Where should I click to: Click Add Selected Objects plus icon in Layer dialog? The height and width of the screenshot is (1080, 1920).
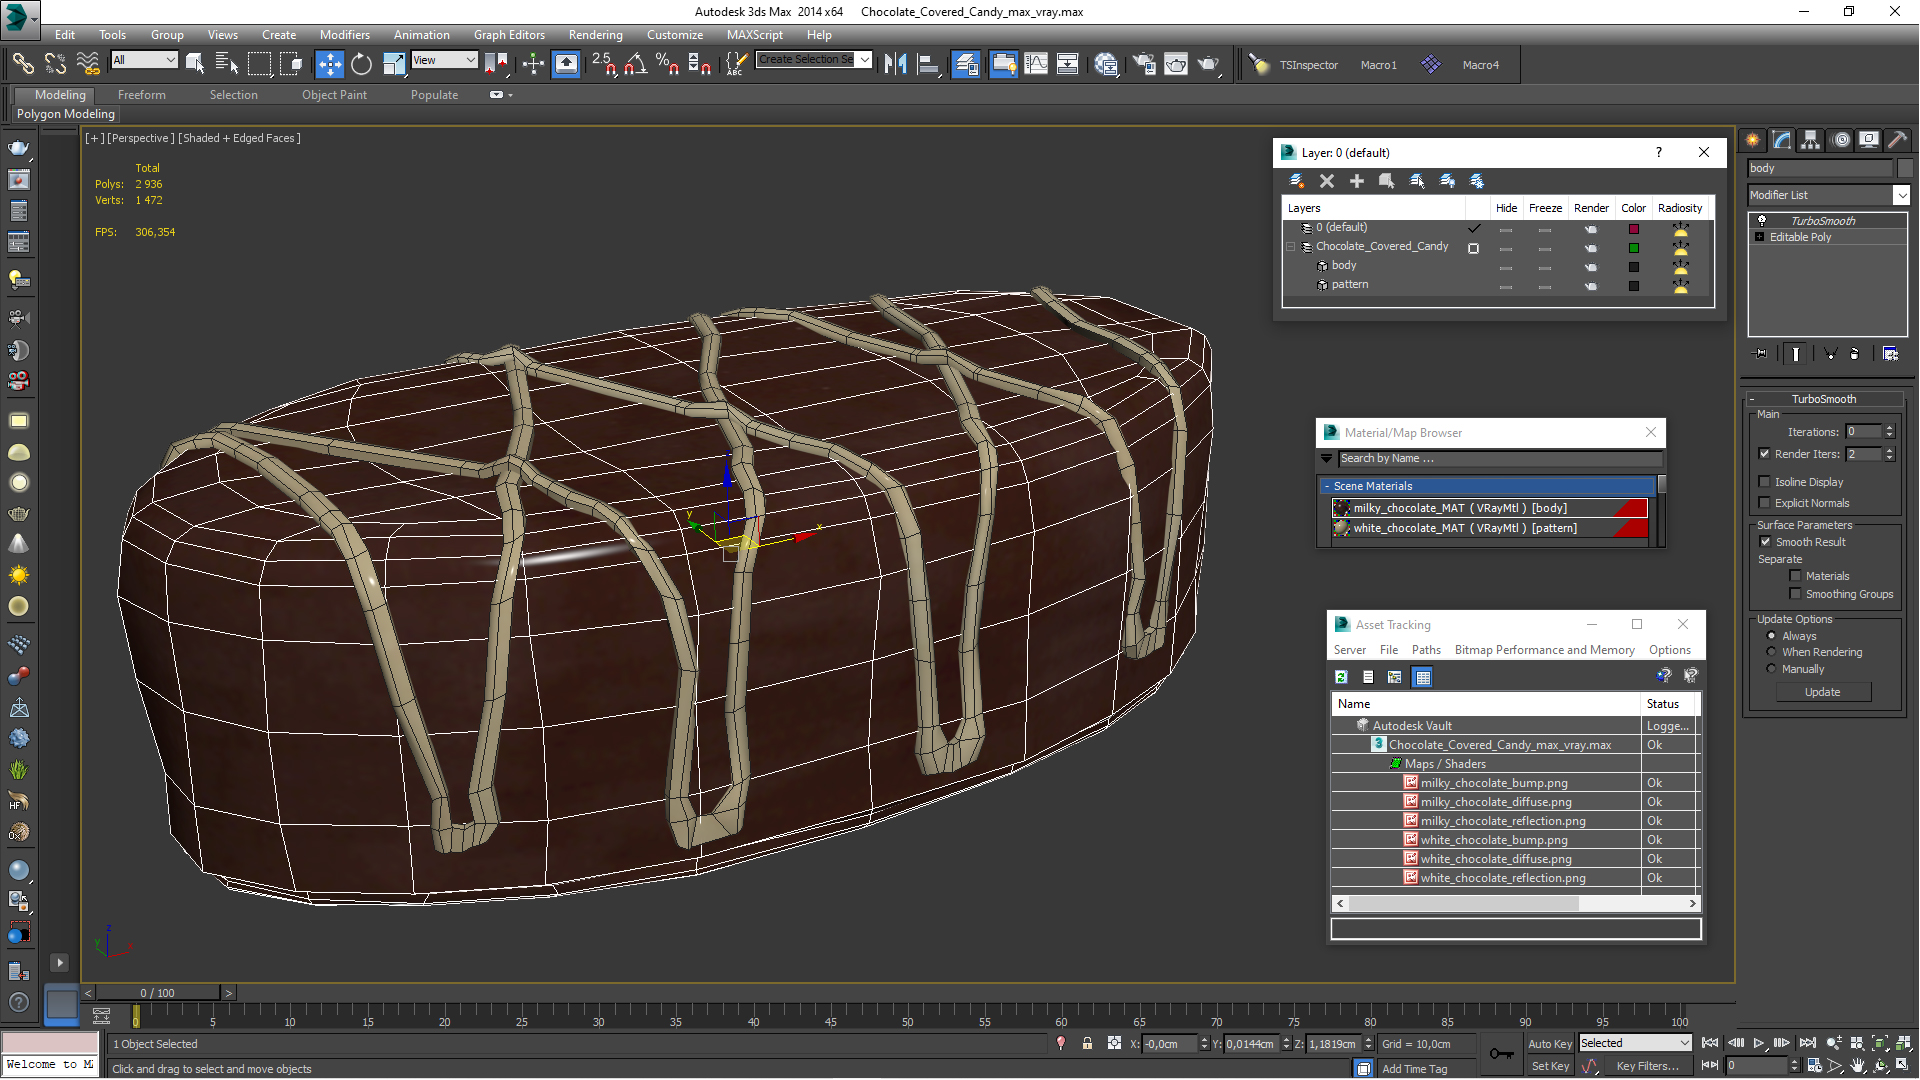pos(1357,181)
